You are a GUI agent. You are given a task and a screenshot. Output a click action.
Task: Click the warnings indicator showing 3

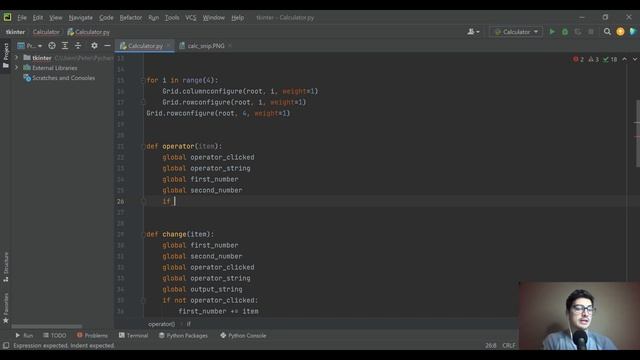(x=593, y=60)
